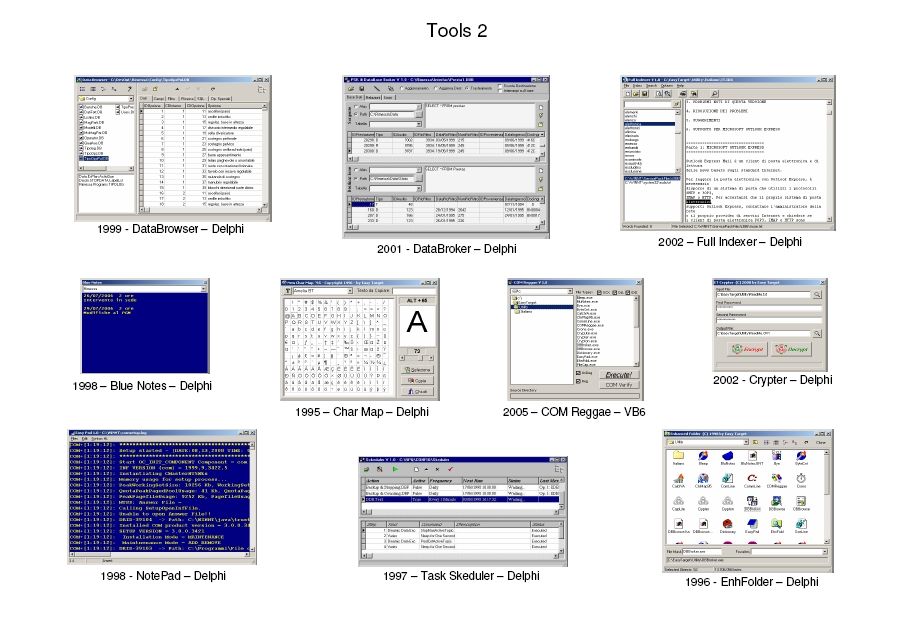
Task: Open the Campi tab in DataBrowser
Action: click(x=158, y=98)
